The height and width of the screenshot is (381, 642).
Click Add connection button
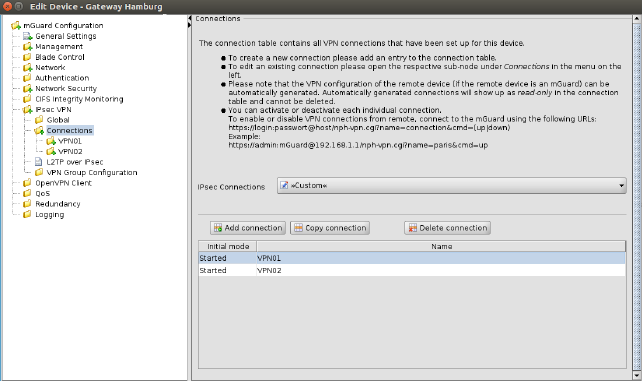coord(248,228)
